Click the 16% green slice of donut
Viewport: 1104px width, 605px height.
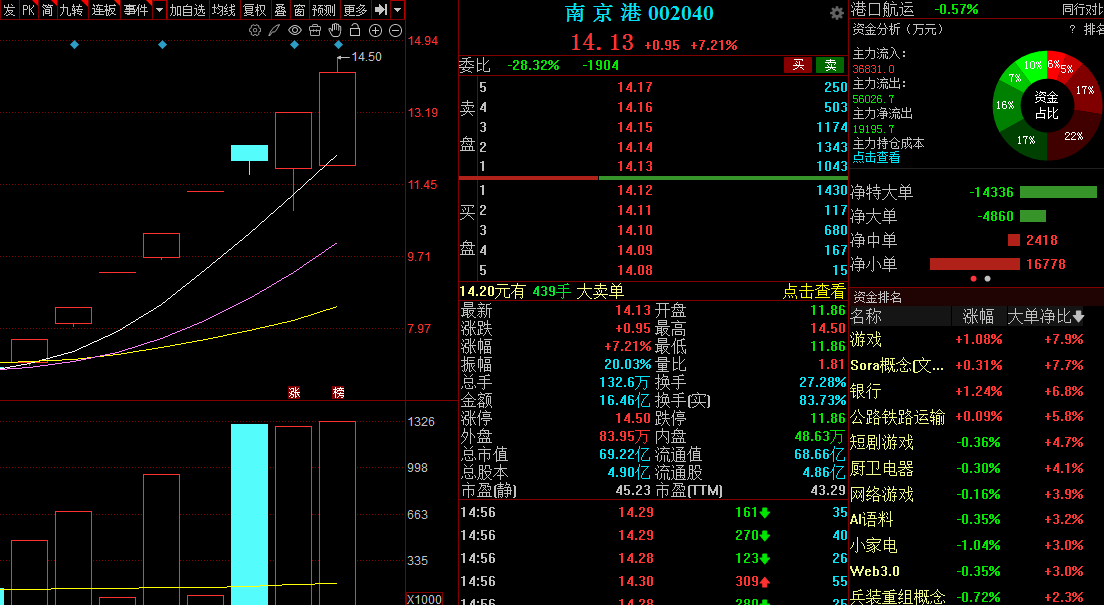pos(1005,105)
